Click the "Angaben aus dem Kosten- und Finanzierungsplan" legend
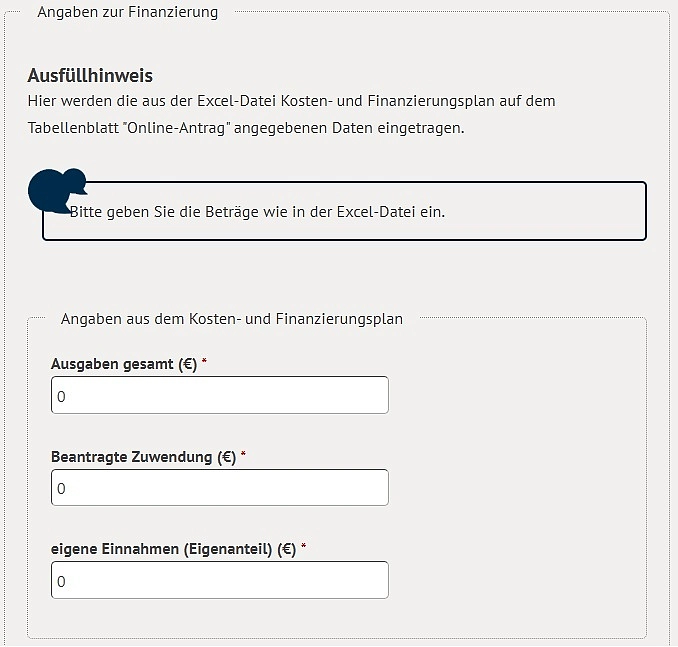The width and height of the screenshot is (678, 647). coord(232,319)
